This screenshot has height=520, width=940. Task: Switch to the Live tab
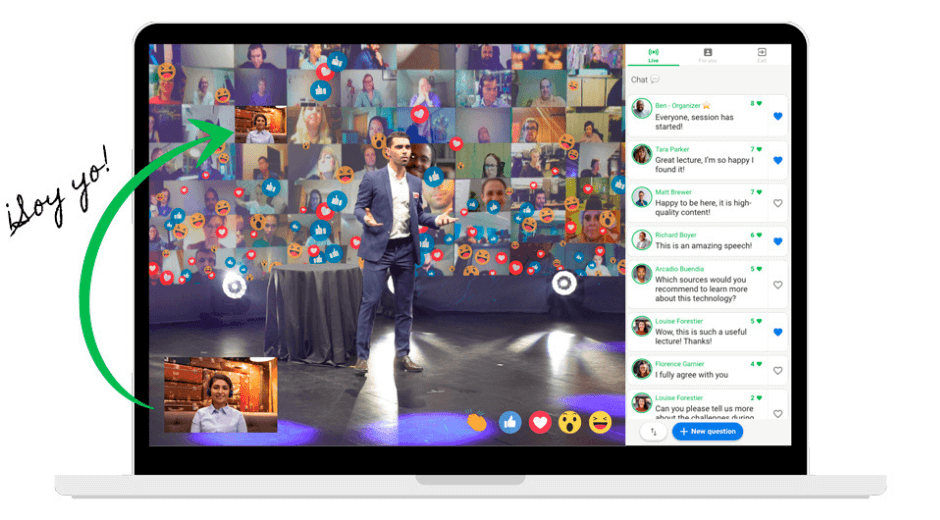point(653,55)
